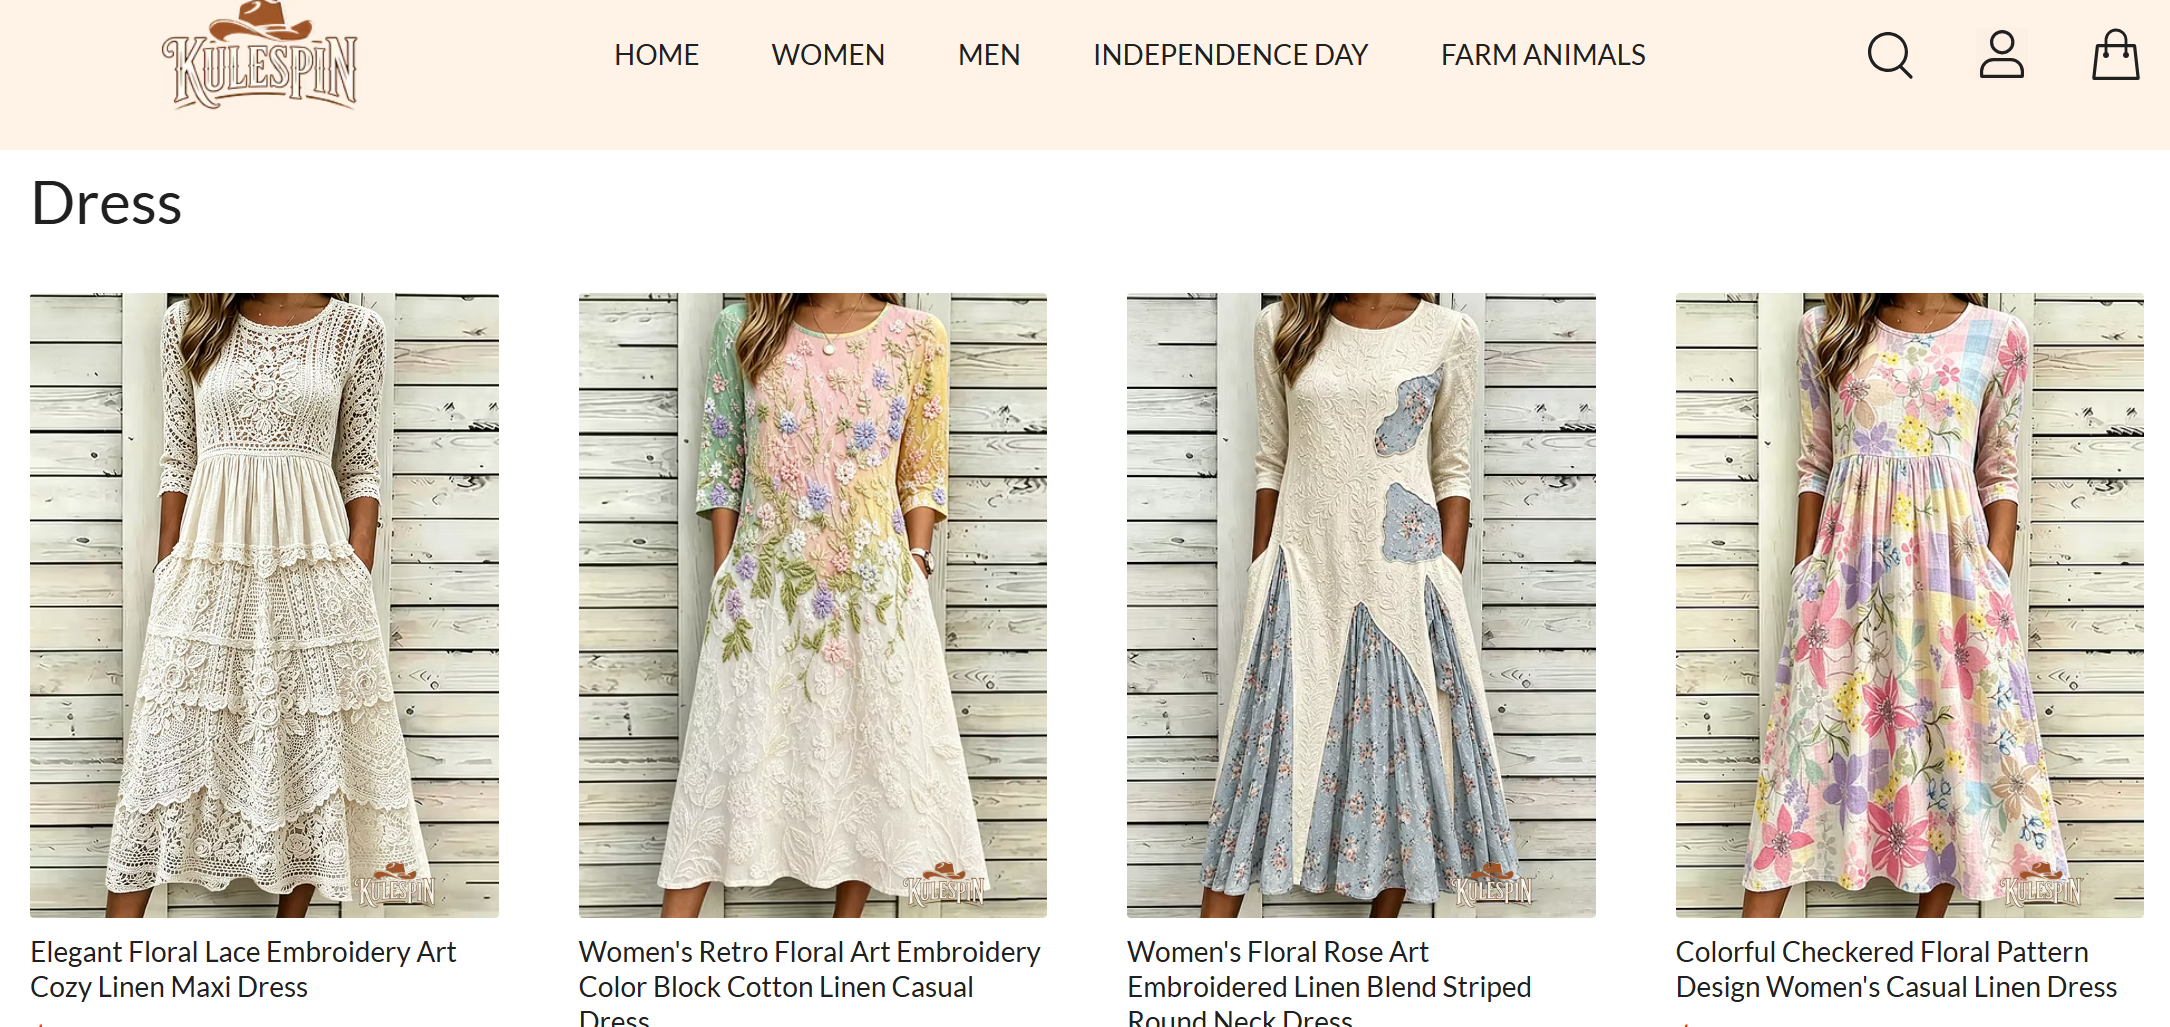This screenshot has width=2170, height=1027.
Task: Click the Kulespin watermark on the lace dress image
Action: click(396, 885)
